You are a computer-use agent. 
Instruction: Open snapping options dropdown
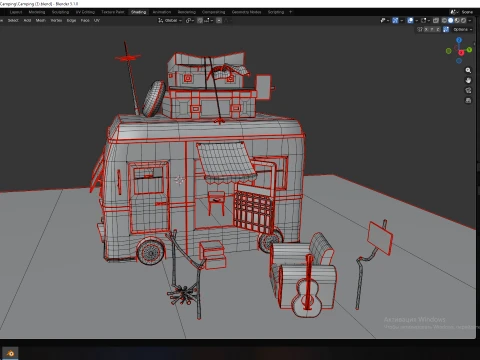point(209,21)
